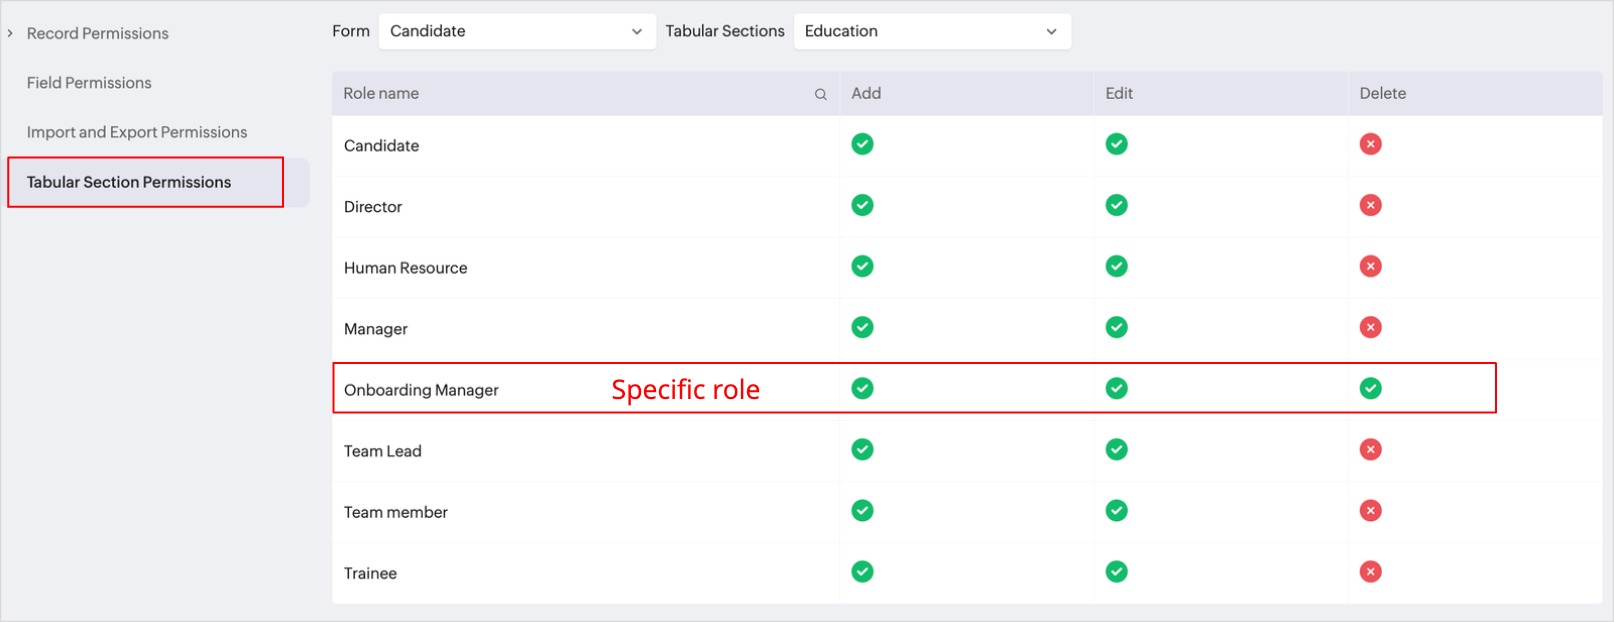This screenshot has width=1614, height=622.
Task: Open the Tabular Sections dropdown showing Education
Action: pos(931,31)
